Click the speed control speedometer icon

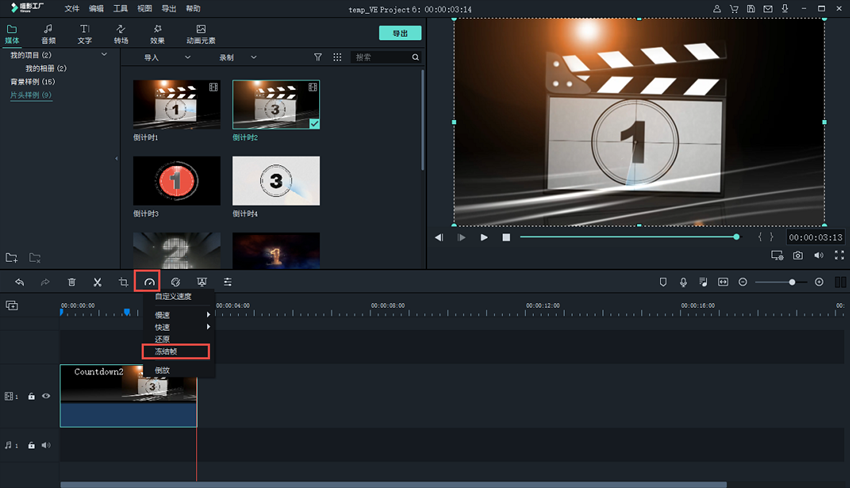pos(148,283)
